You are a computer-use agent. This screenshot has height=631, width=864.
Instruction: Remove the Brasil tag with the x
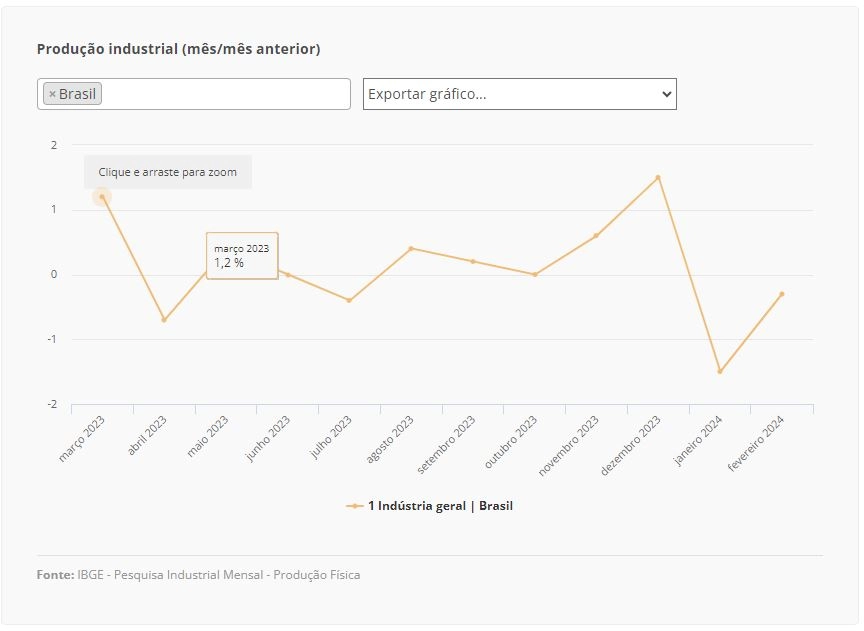click(52, 94)
